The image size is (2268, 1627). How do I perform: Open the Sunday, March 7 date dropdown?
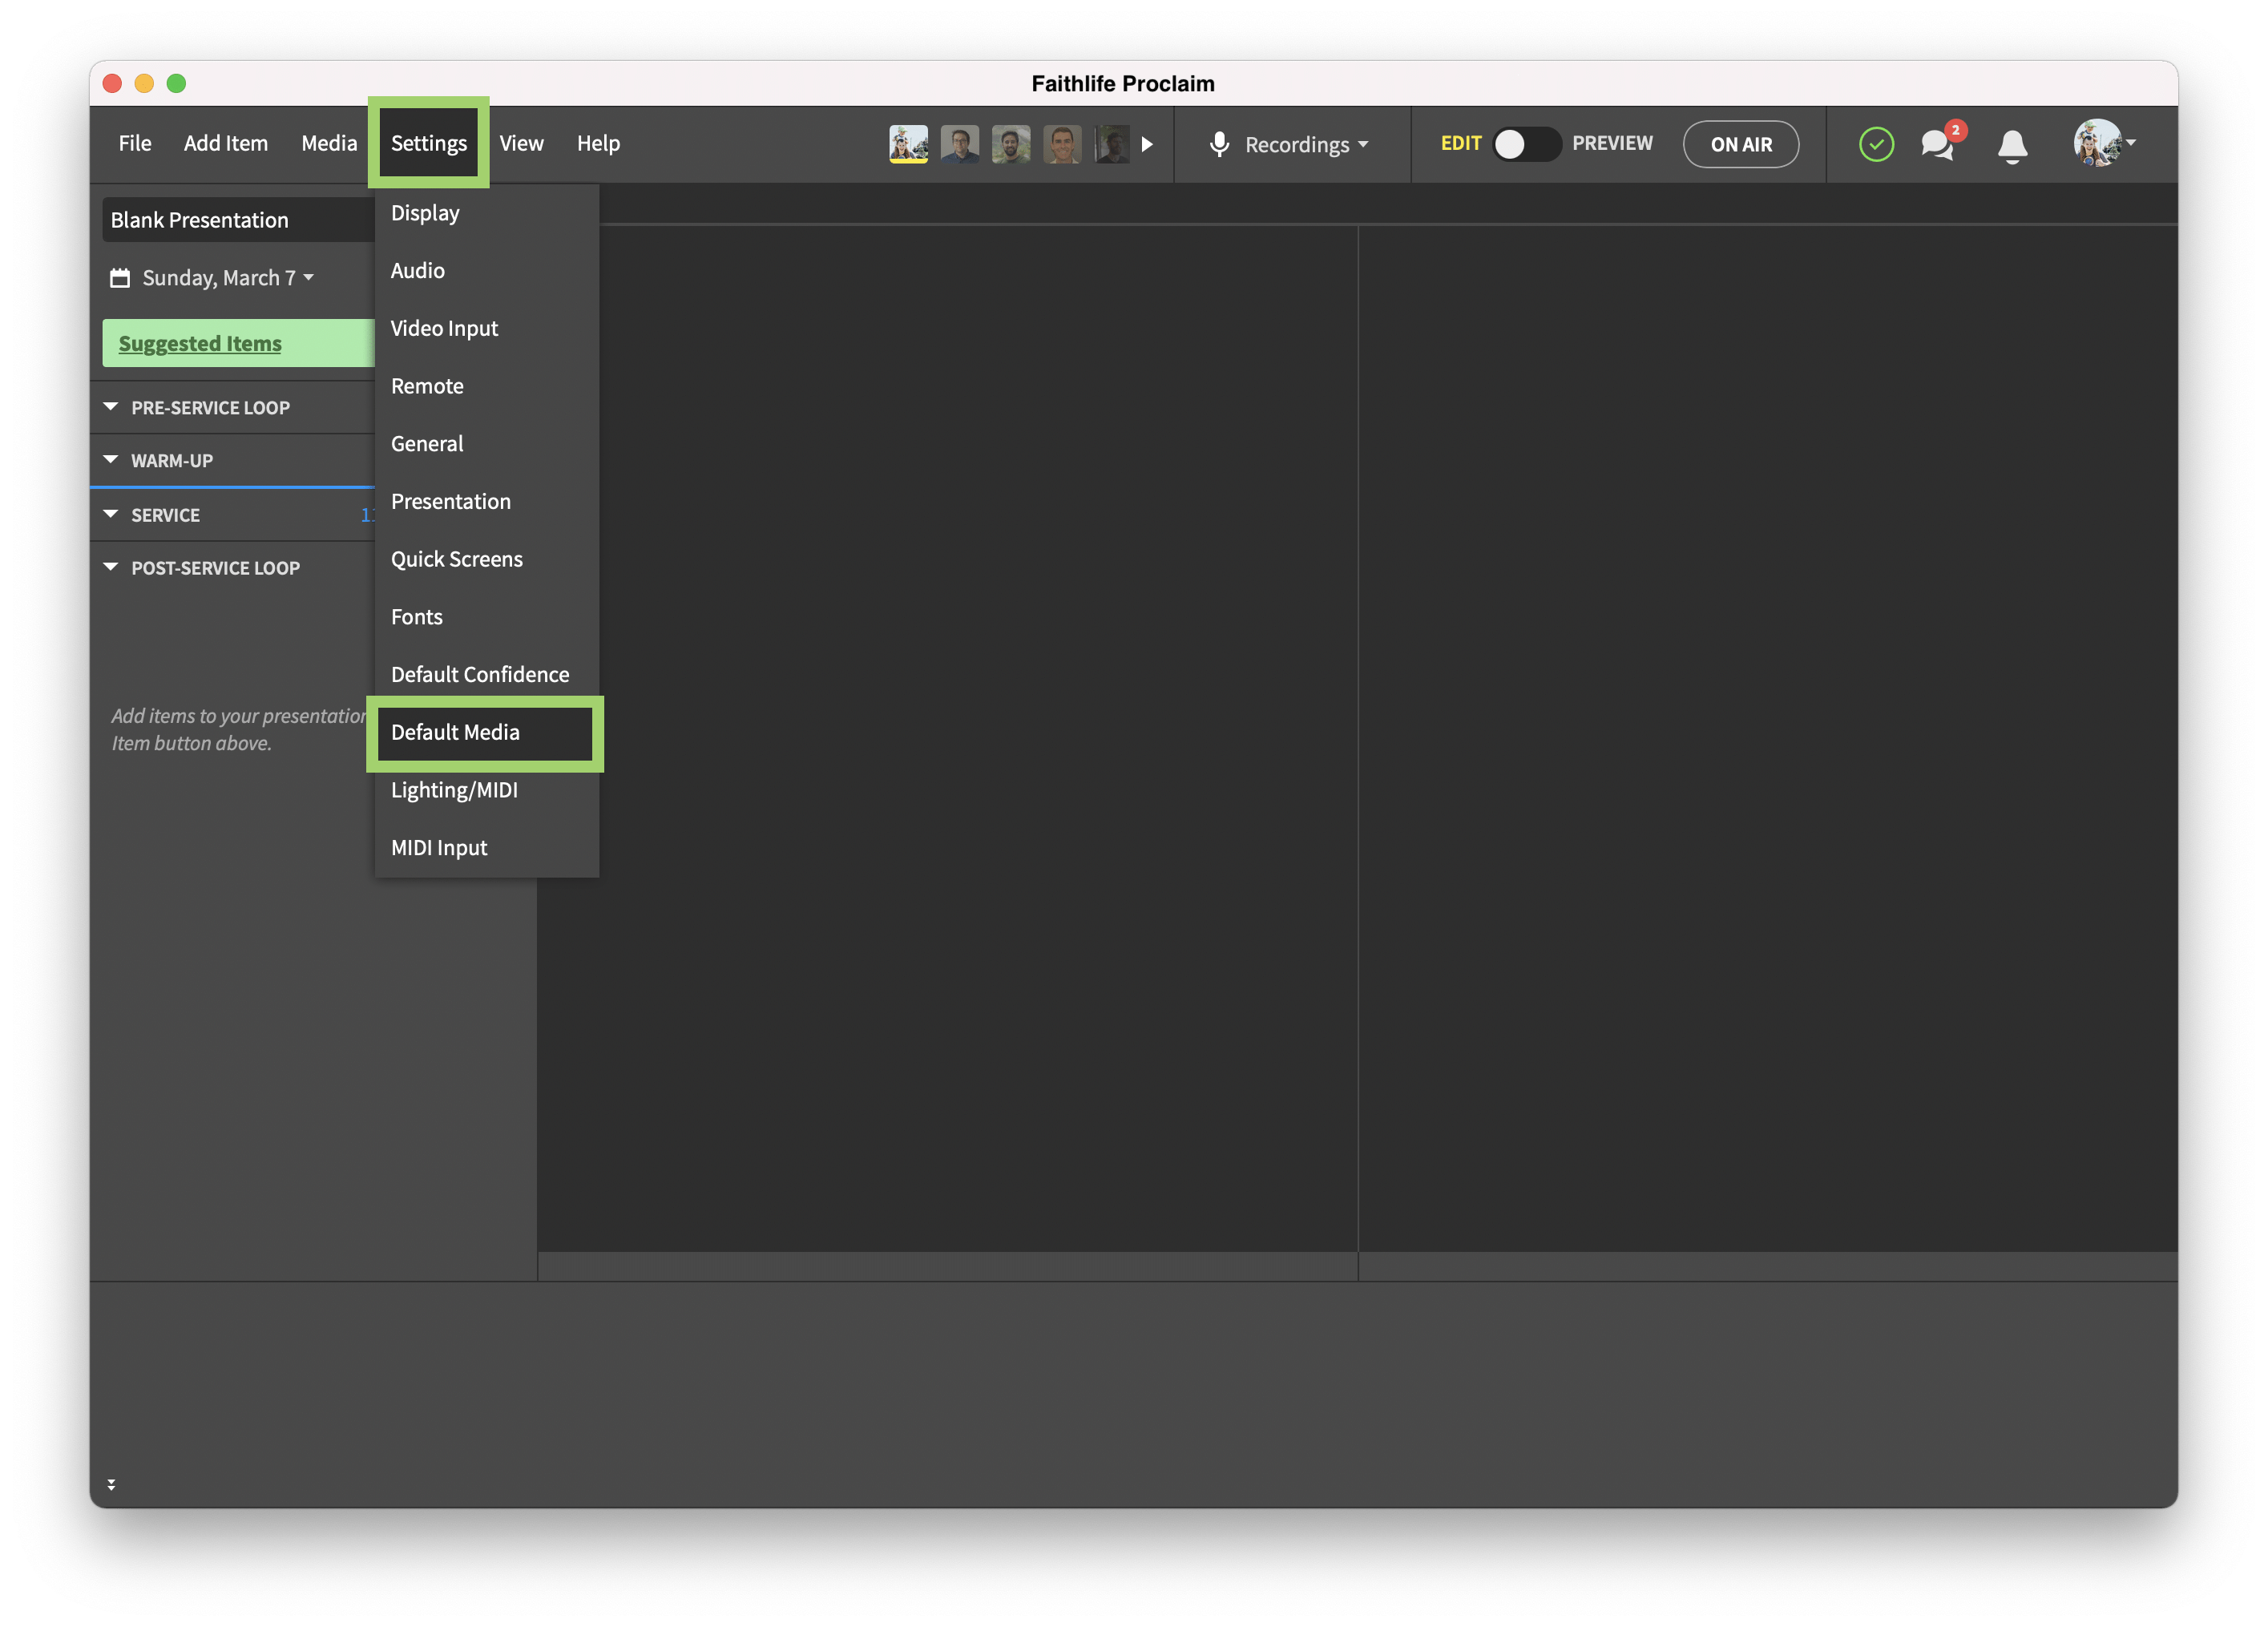coord(227,278)
